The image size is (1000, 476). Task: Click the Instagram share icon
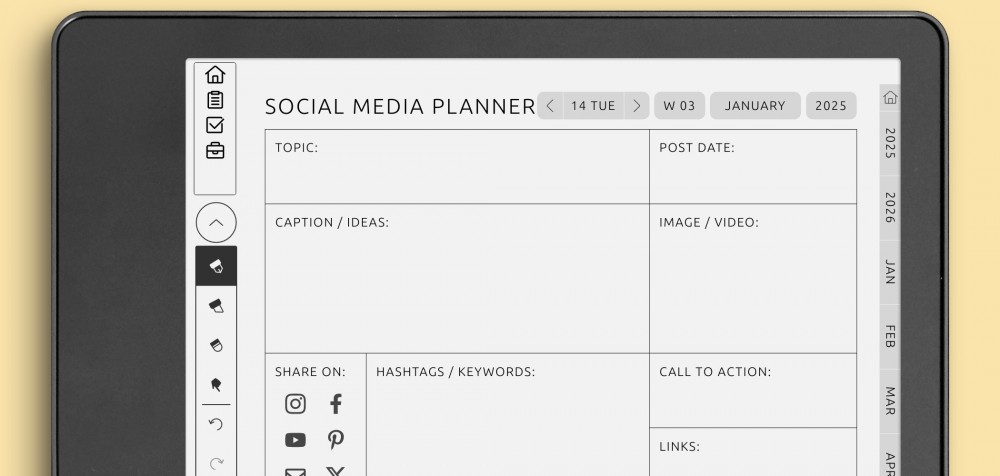[295, 404]
